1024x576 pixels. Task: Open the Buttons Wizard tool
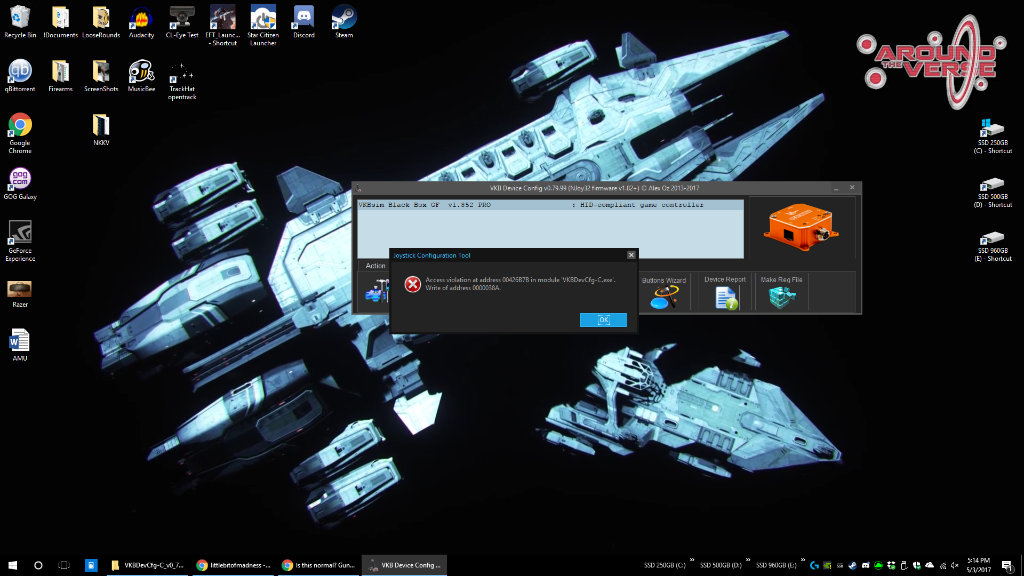665,293
